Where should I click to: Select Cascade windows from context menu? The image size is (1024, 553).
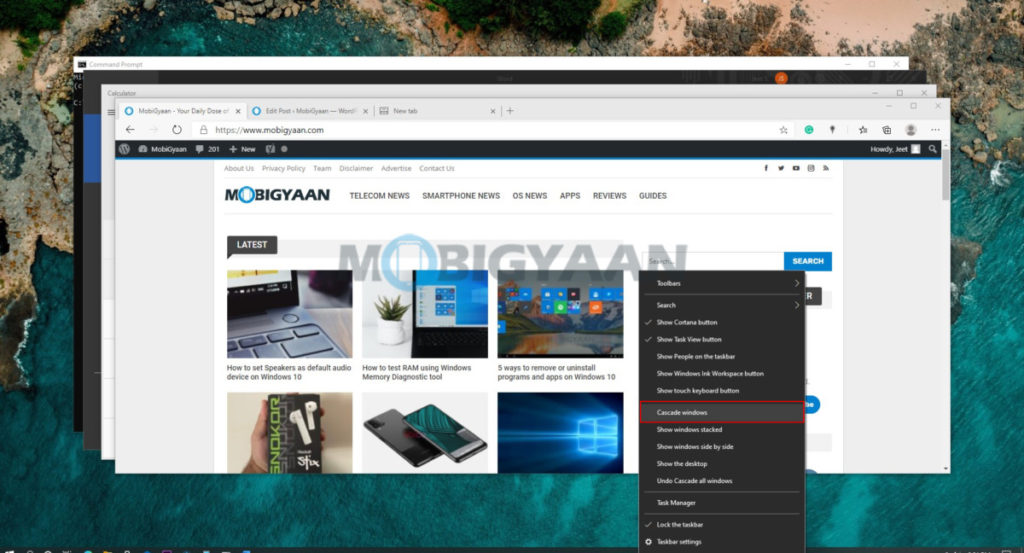(722, 413)
